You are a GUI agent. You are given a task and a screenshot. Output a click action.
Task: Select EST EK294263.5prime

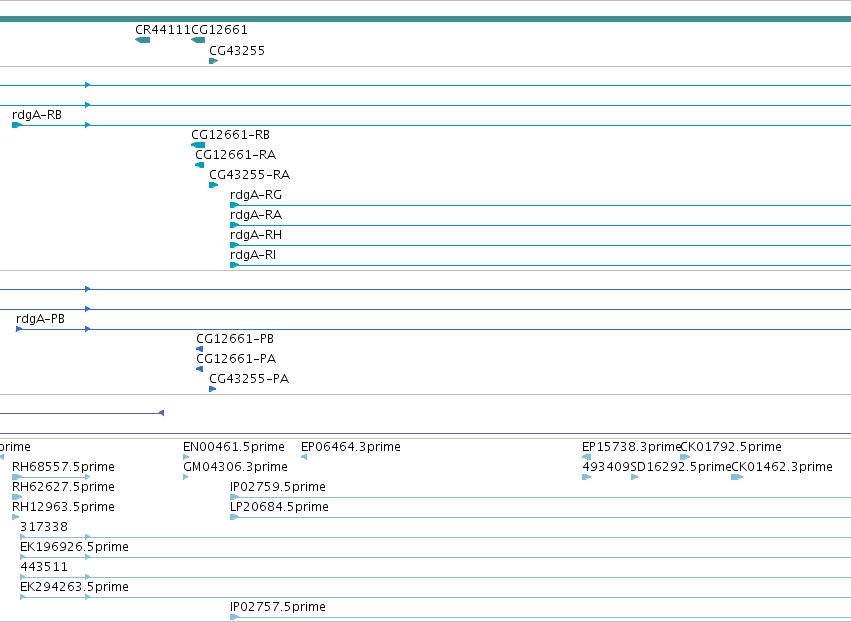coord(74,588)
